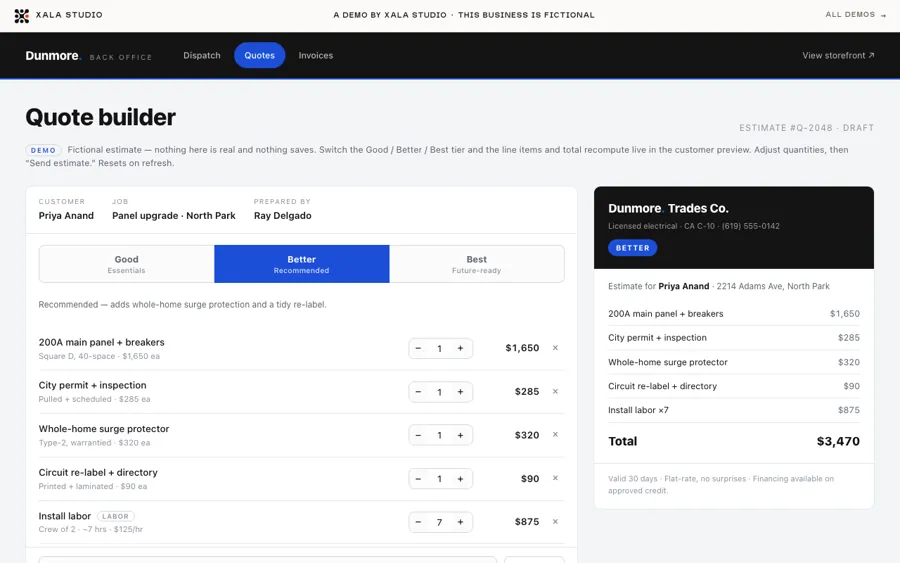Open the Dispatch tab

[x=201, y=55]
